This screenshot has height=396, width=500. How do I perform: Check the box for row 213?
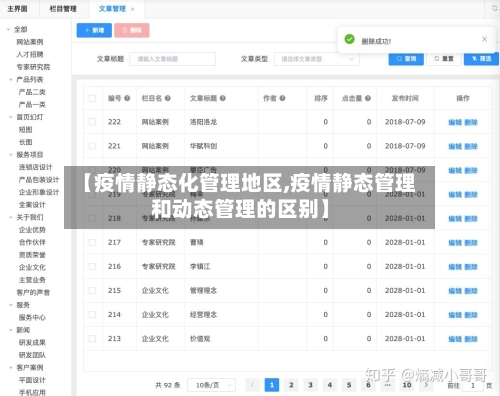pyautogui.click(x=92, y=338)
